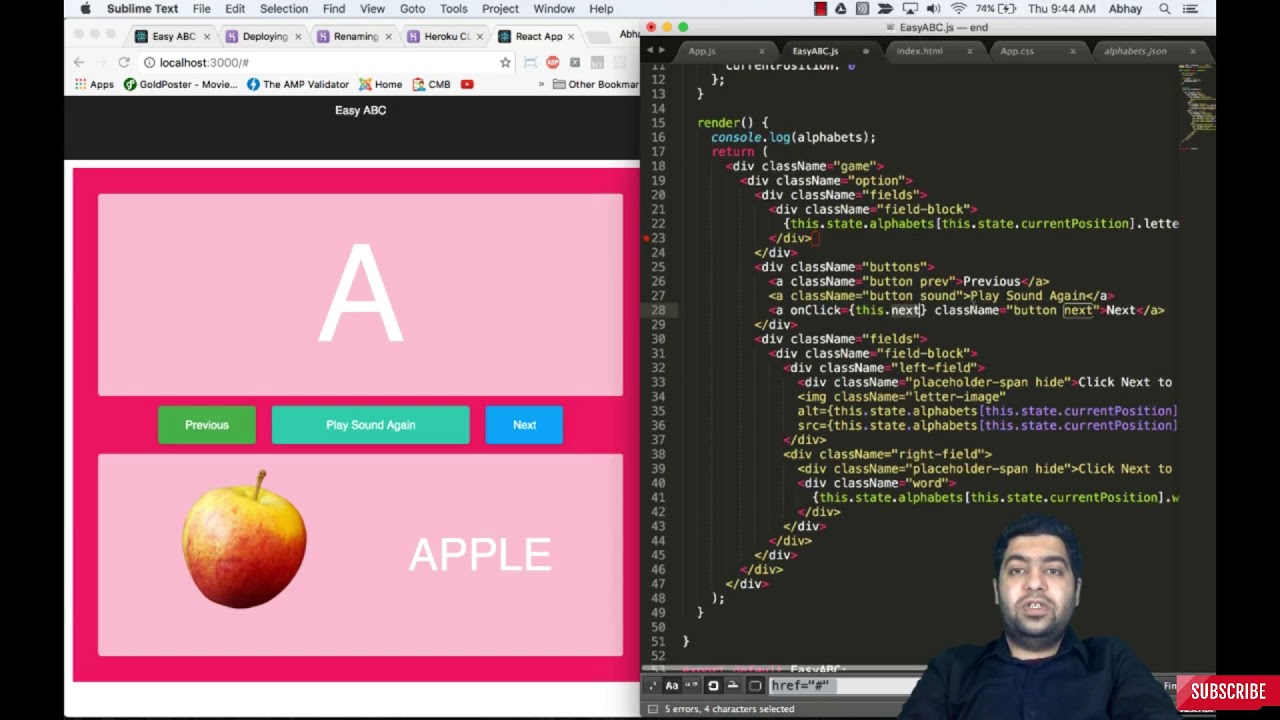
Task: Toggle case sensitive search (Aa) in find bar
Action: click(672, 686)
